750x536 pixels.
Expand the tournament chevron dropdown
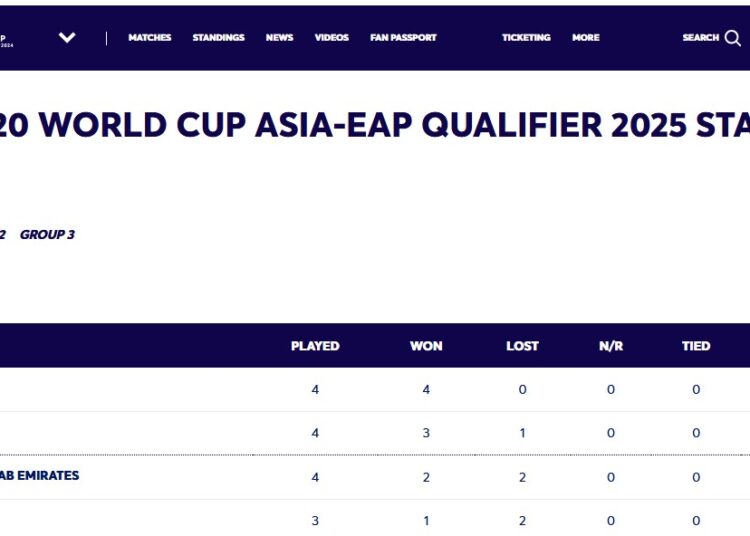(67, 38)
